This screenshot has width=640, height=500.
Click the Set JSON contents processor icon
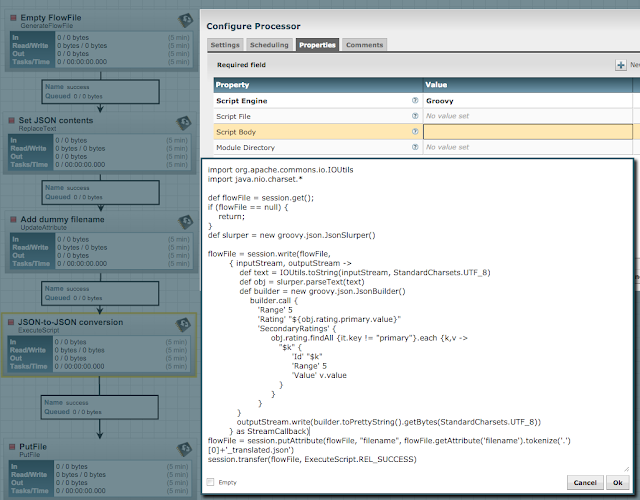tap(184, 122)
